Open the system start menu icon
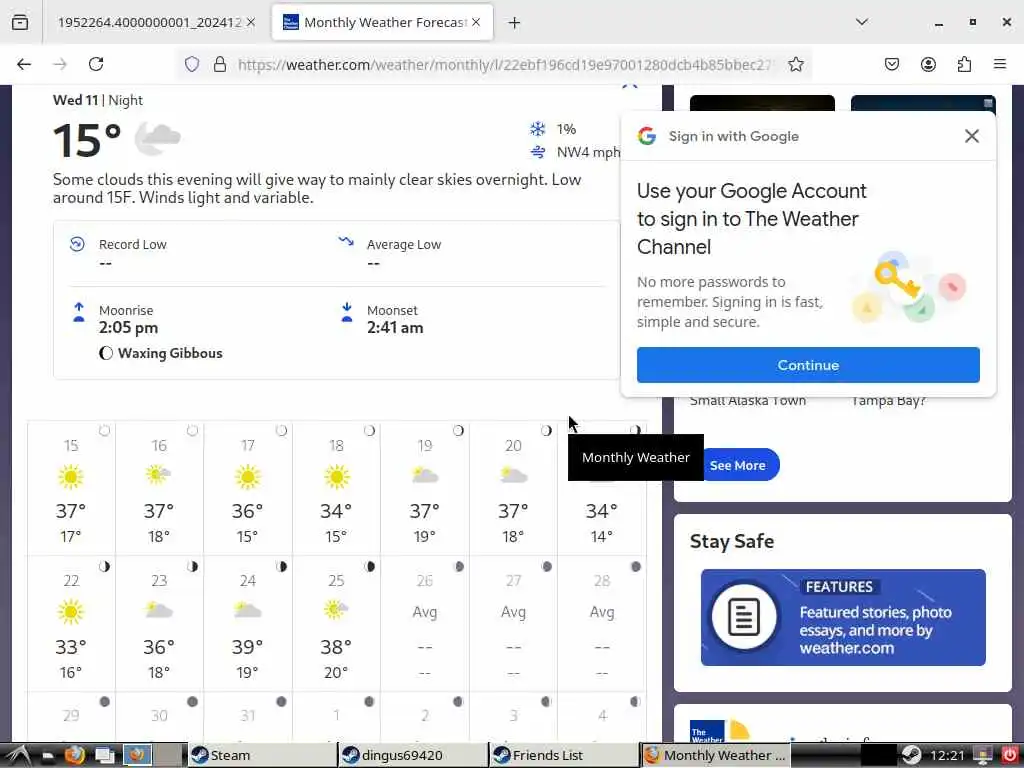 pos(18,755)
